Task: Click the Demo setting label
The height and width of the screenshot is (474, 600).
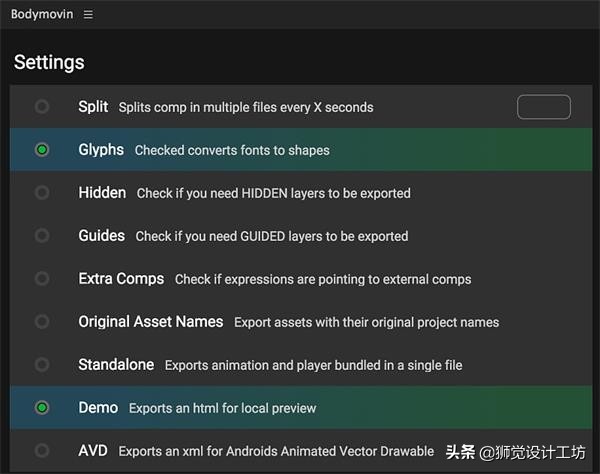Action: pos(98,407)
